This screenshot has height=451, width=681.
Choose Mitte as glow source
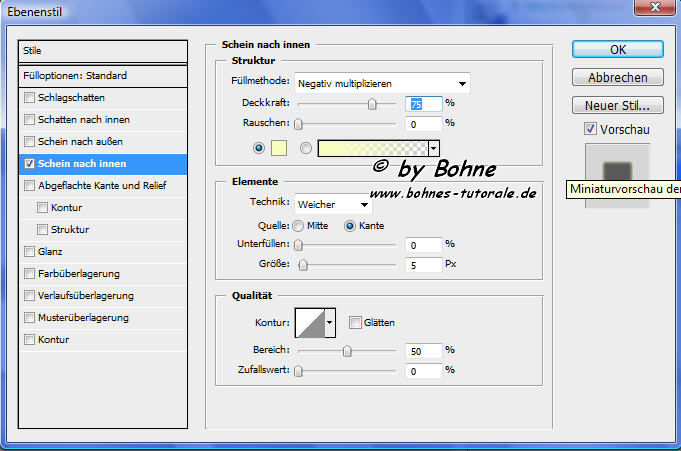click(298, 226)
